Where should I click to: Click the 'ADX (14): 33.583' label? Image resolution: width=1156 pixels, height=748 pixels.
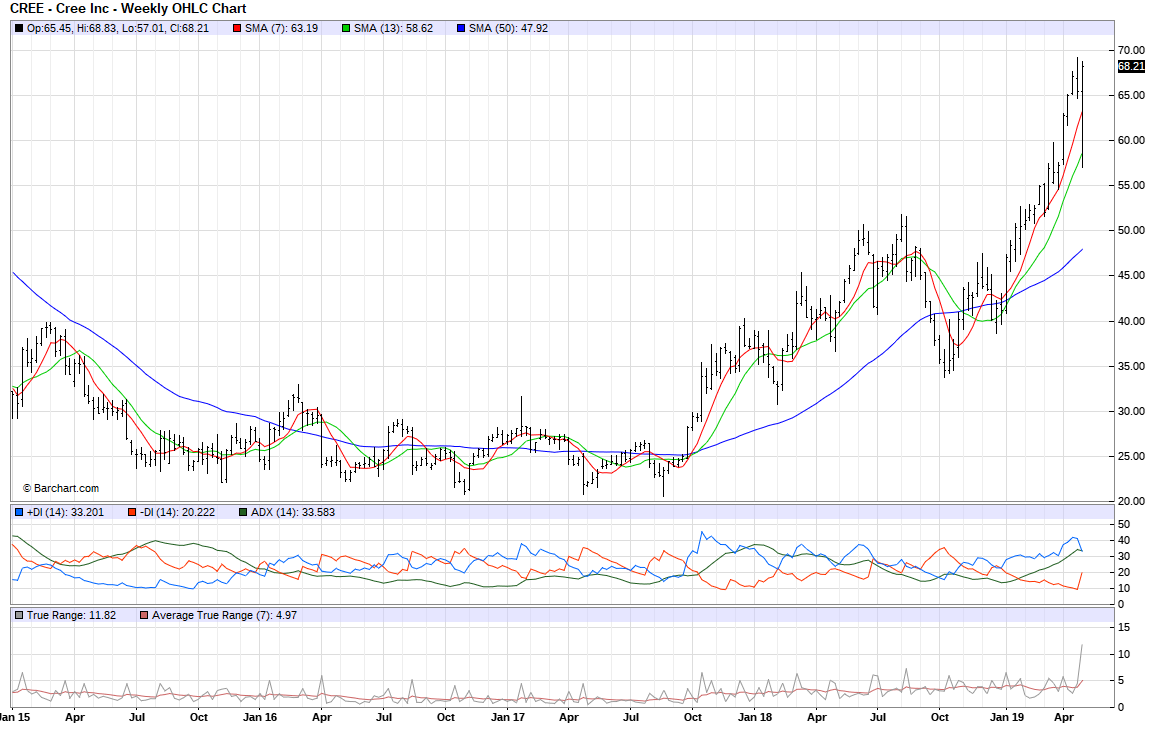(x=293, y=512)
